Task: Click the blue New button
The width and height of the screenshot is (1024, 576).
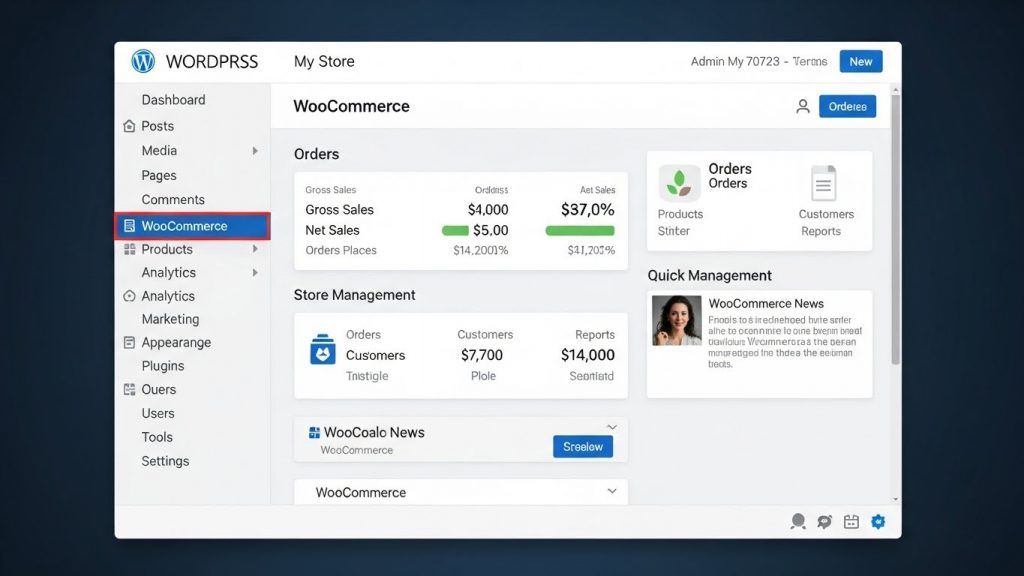Action: 861,61
